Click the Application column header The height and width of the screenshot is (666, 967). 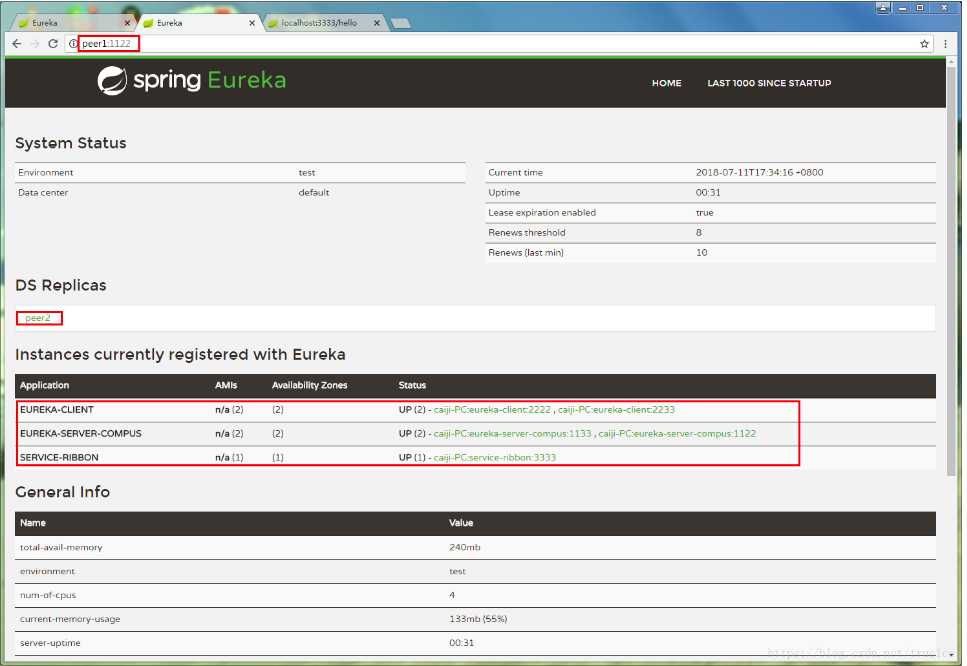(44, 385)
